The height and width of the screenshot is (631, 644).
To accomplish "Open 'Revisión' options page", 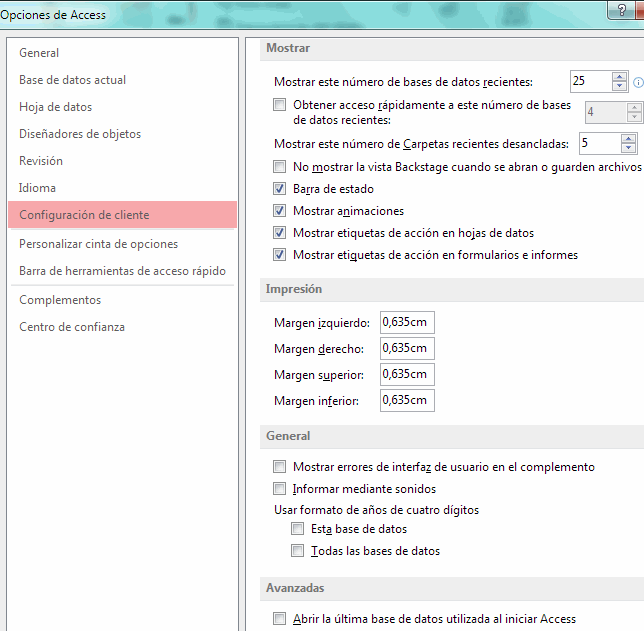I will (x=122, y=161).
